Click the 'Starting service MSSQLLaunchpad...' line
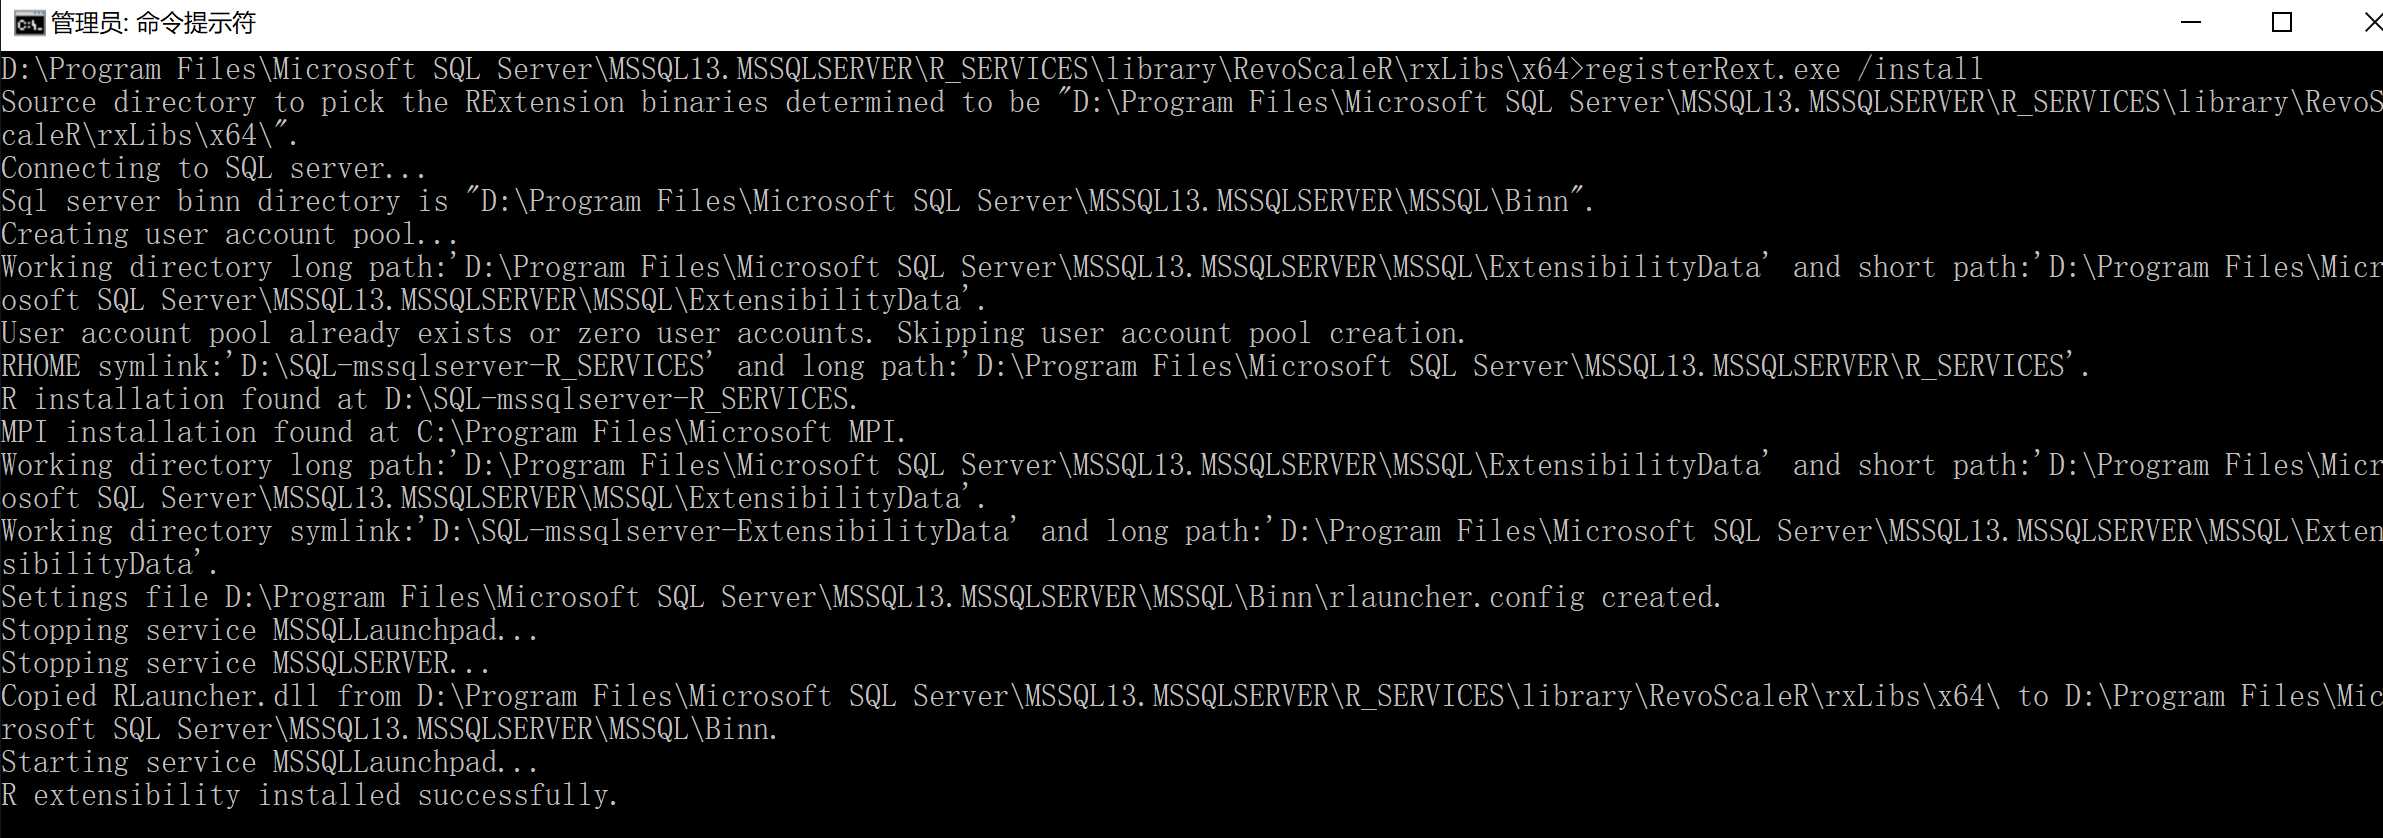Screen dimensions: 2383x838 point(270,762)
